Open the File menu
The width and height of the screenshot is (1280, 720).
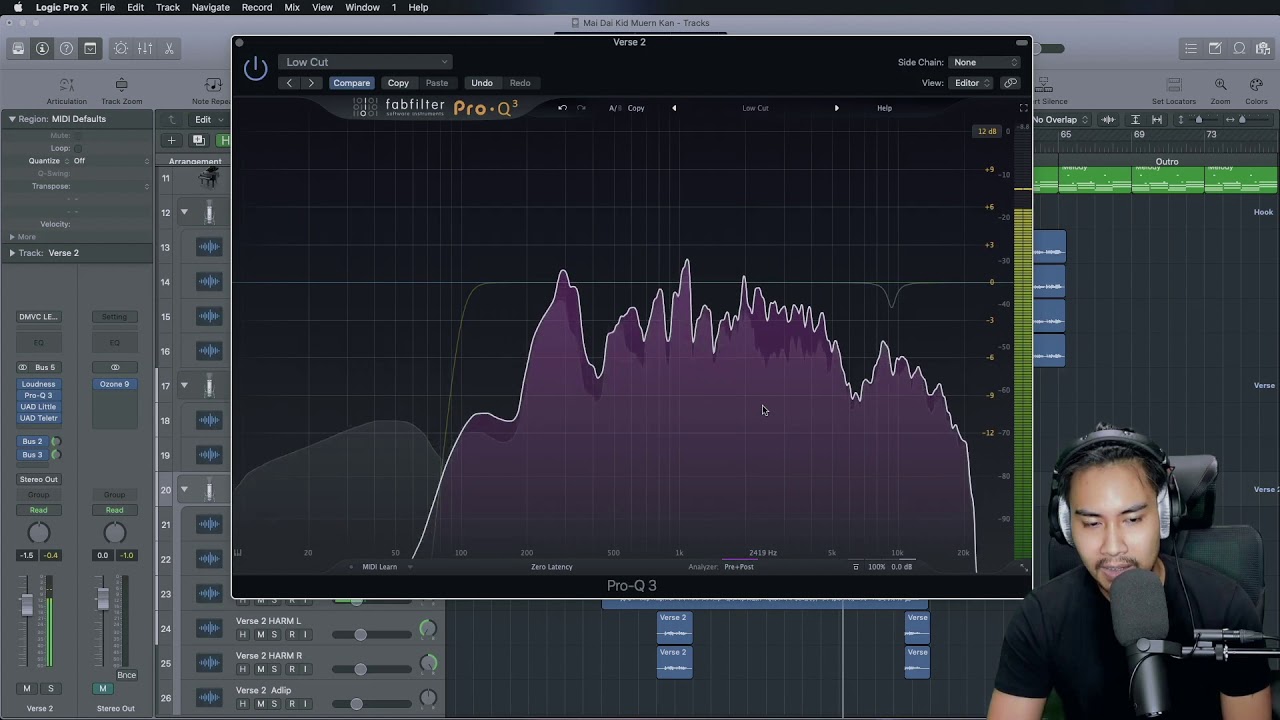click(107, 7)
